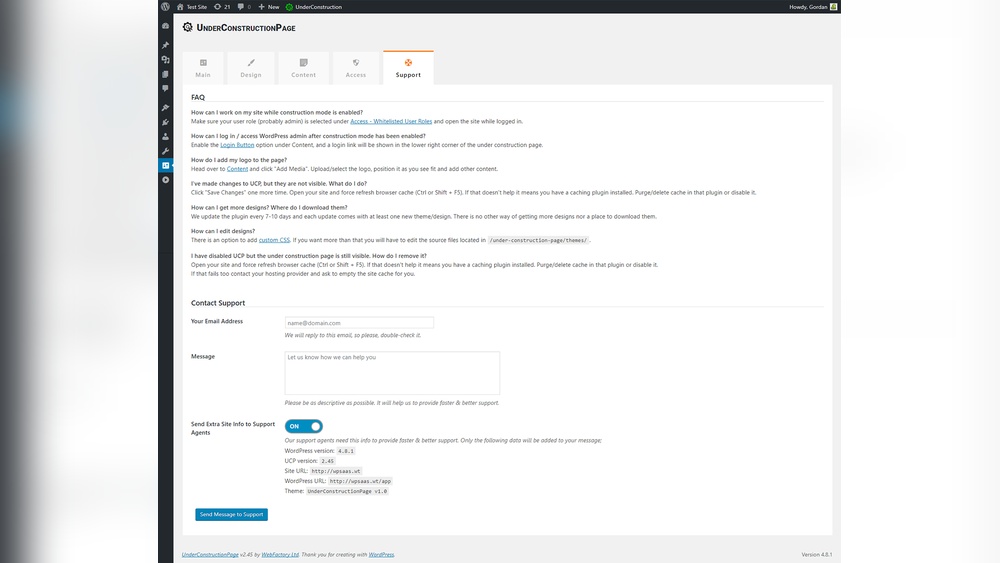Switch to the Design tab
Screen dimensions: 1000x563
251,68
